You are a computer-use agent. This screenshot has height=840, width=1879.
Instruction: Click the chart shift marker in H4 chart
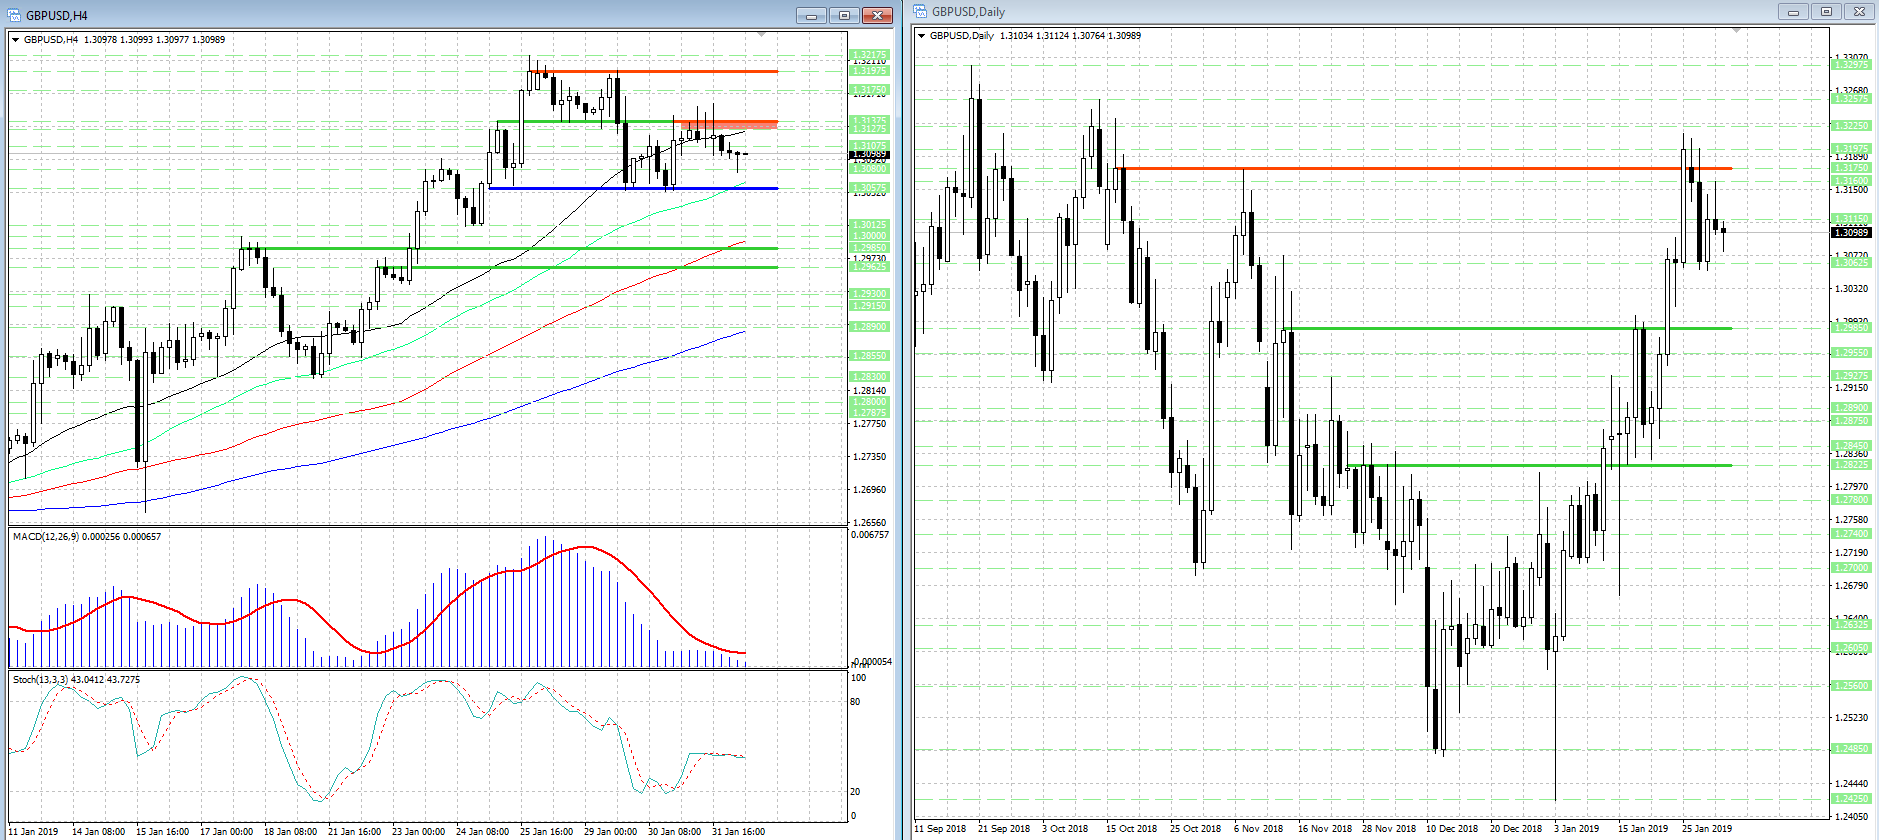tap(762, 35)
